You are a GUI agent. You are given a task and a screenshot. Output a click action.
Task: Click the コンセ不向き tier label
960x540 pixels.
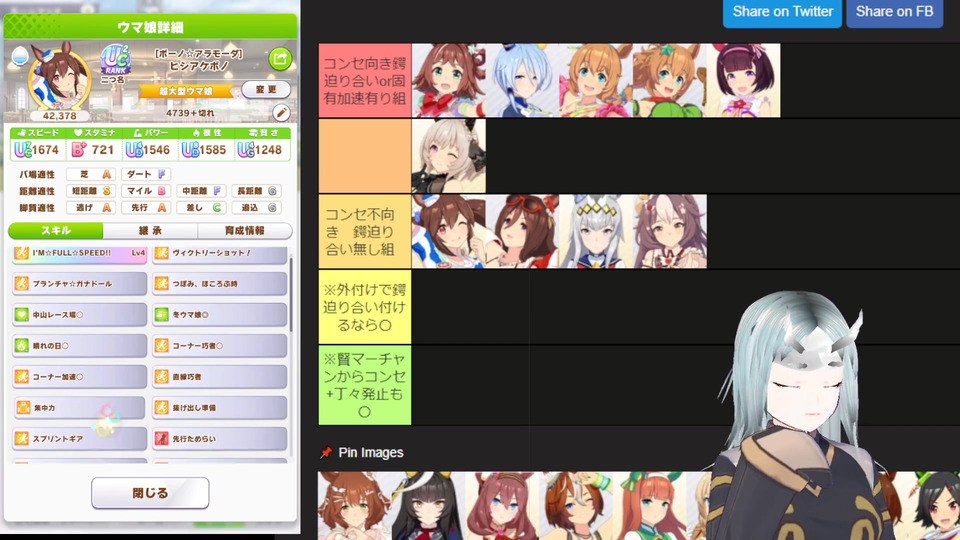pos(365,231)
